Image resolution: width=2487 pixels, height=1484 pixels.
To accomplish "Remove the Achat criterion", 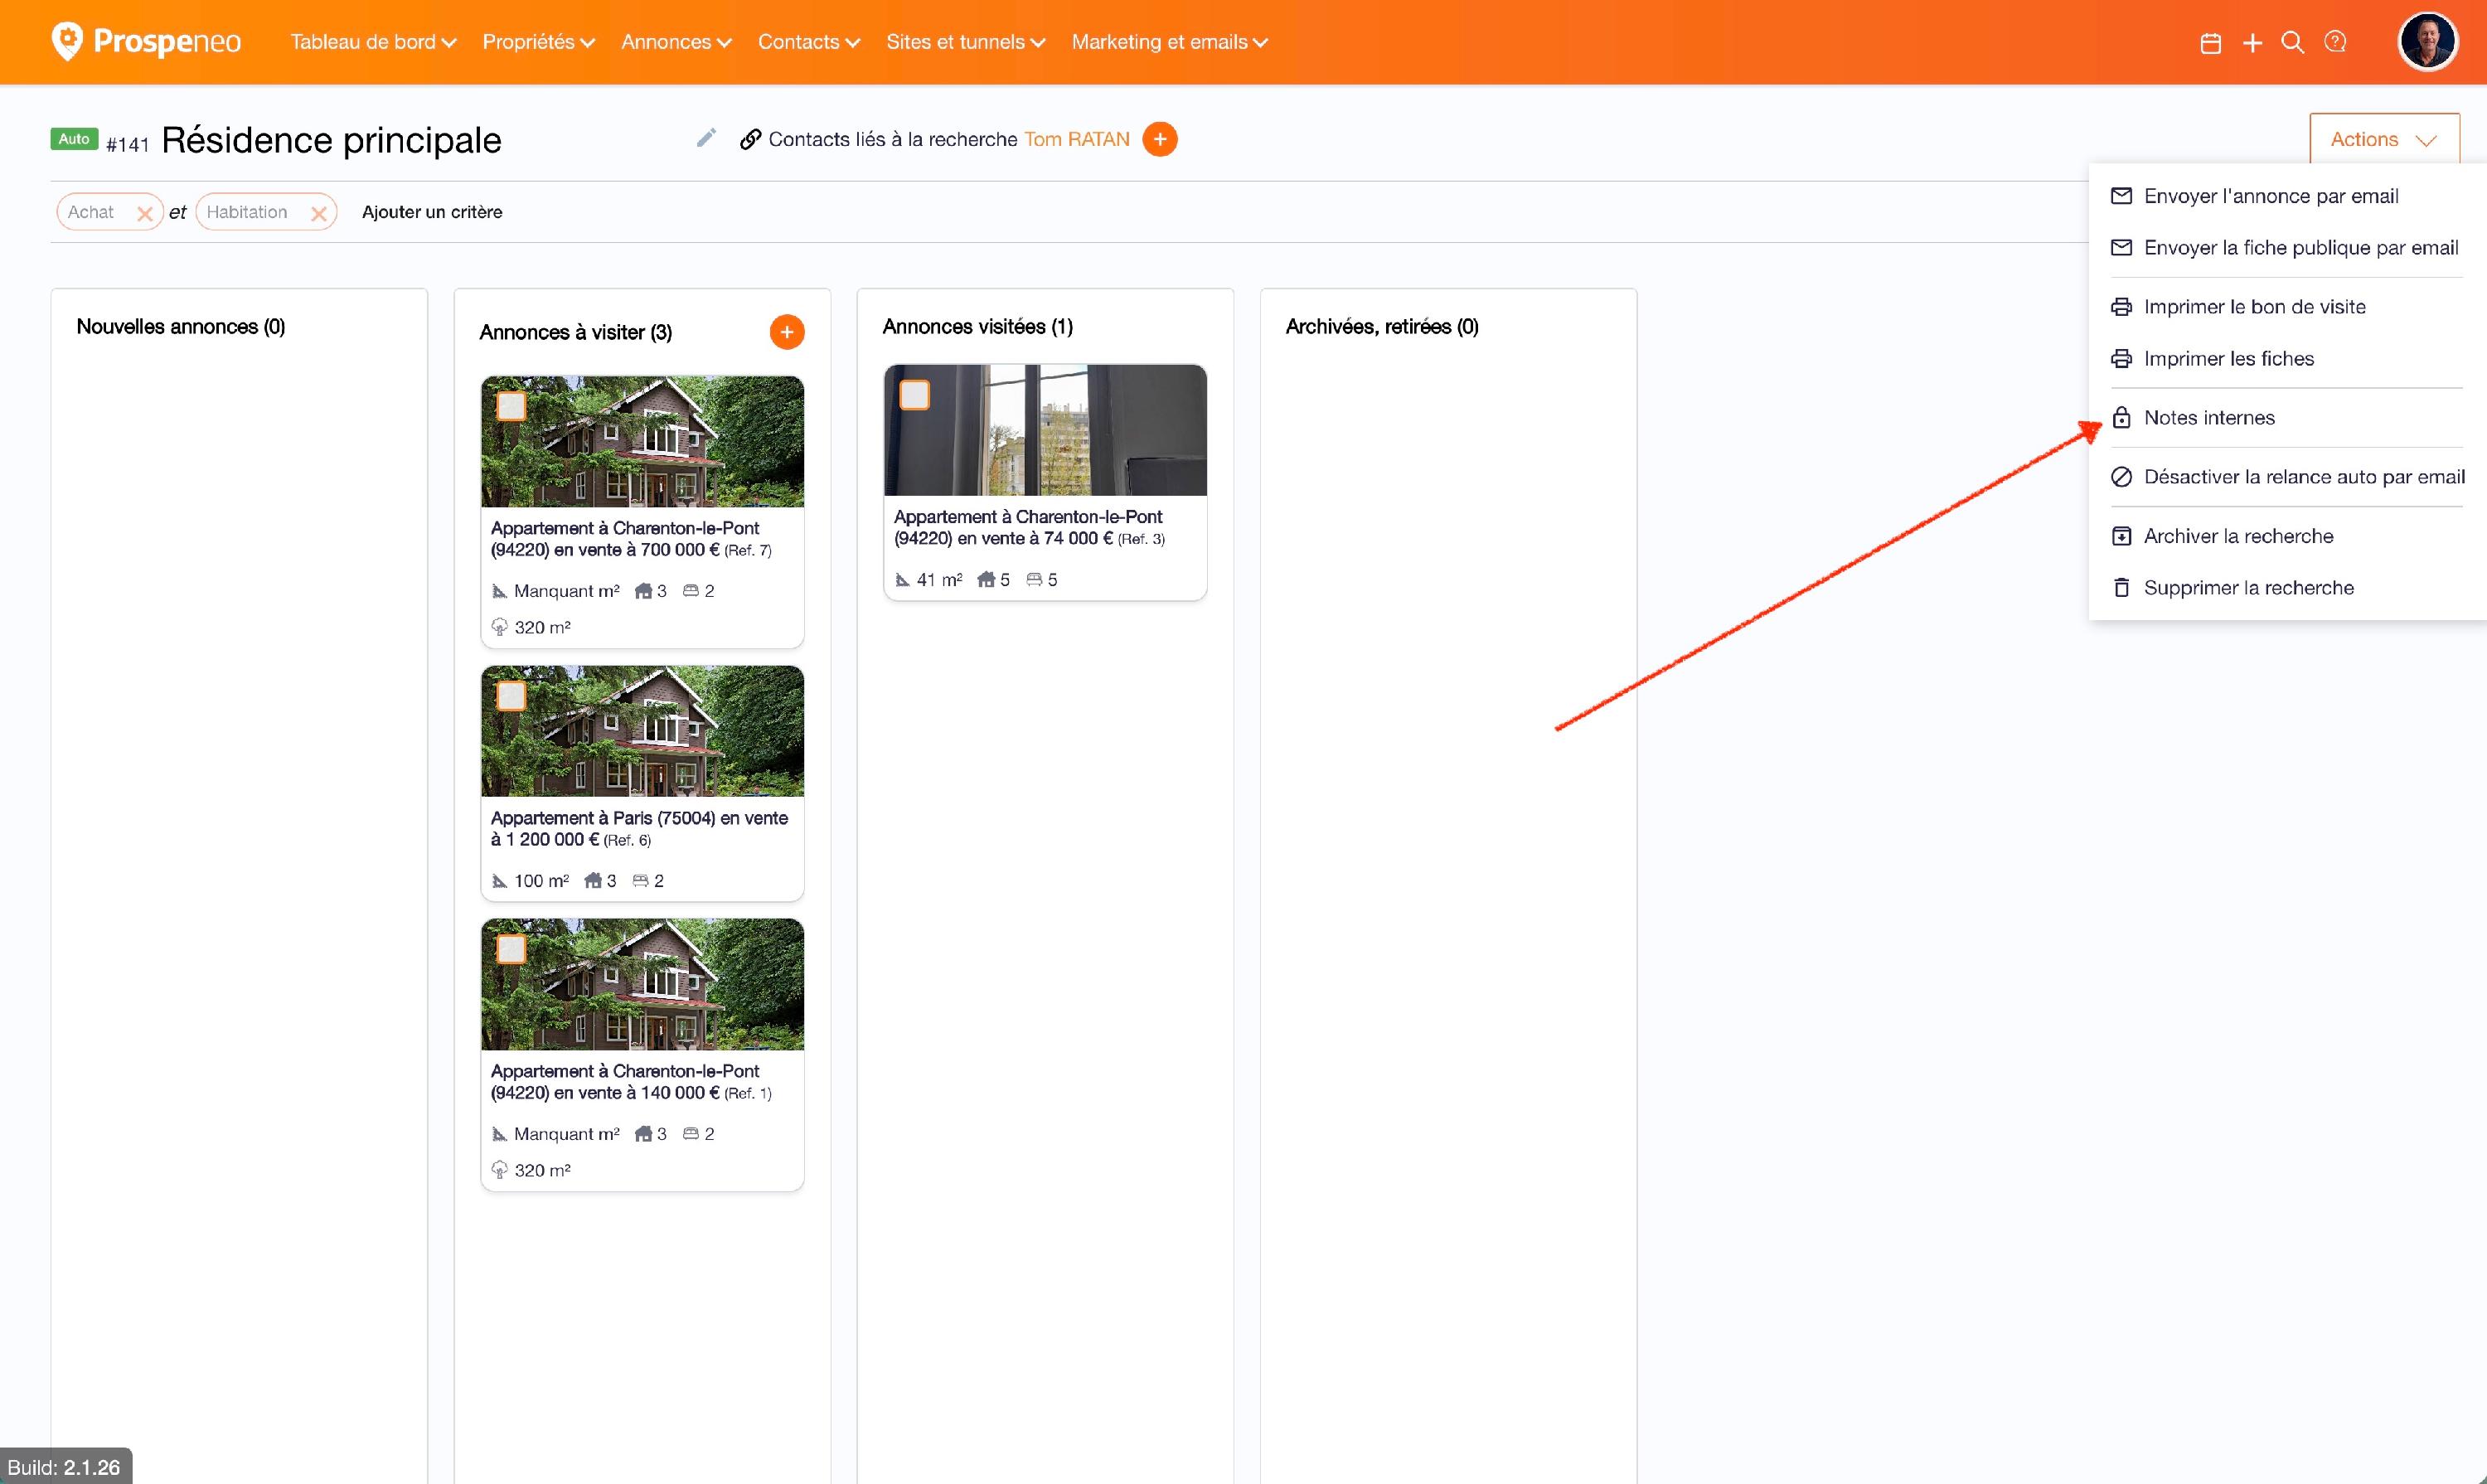I will pyautogui.click(x=145, y=213).
